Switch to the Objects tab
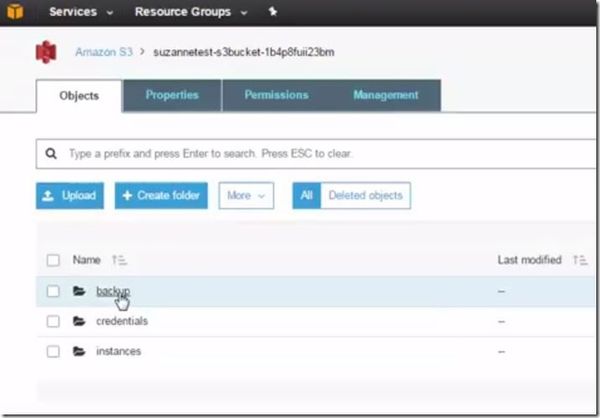 (x=79, y=96)
